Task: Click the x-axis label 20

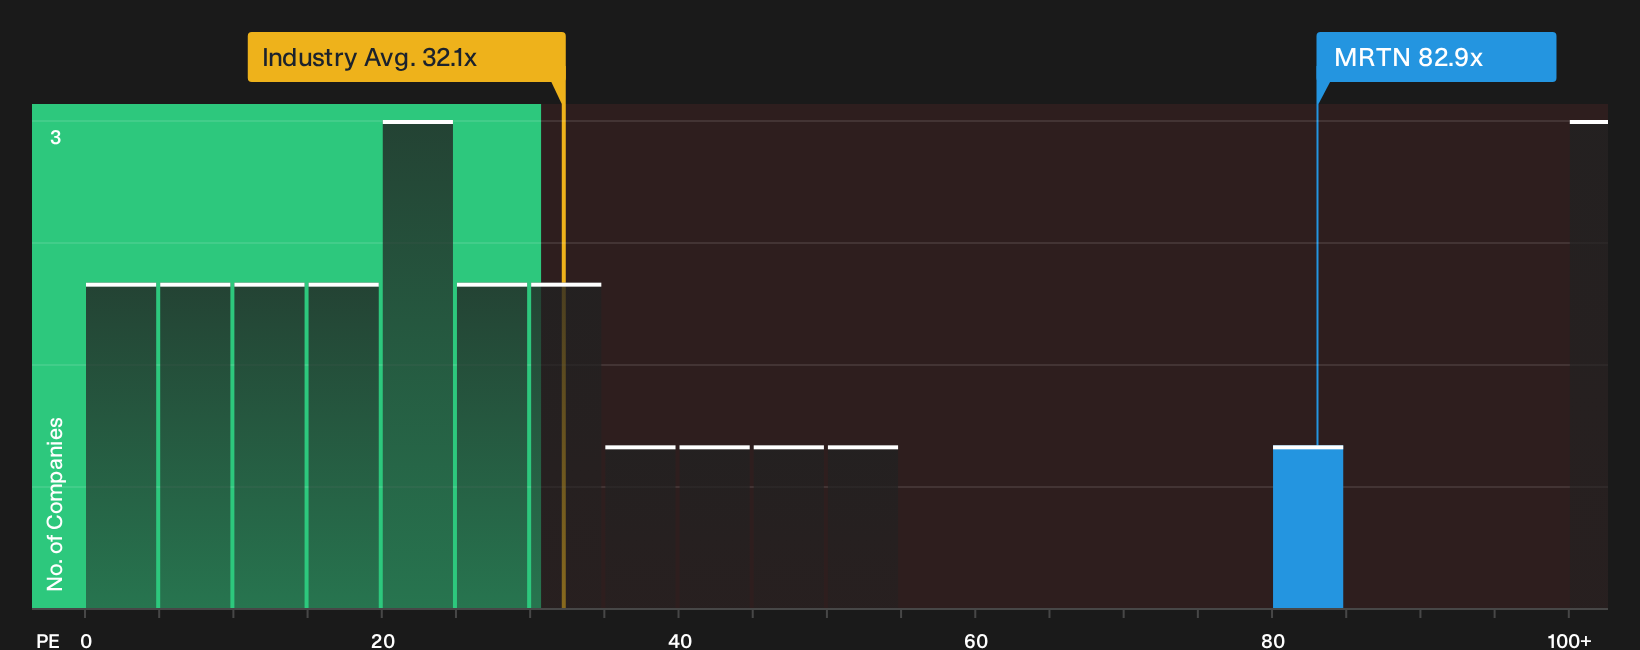Action: click(x=383, y=640)
